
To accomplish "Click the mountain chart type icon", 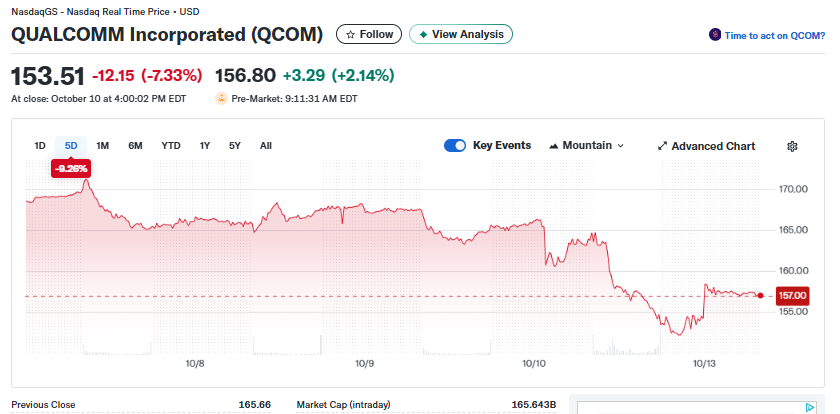I will [554, 146].
